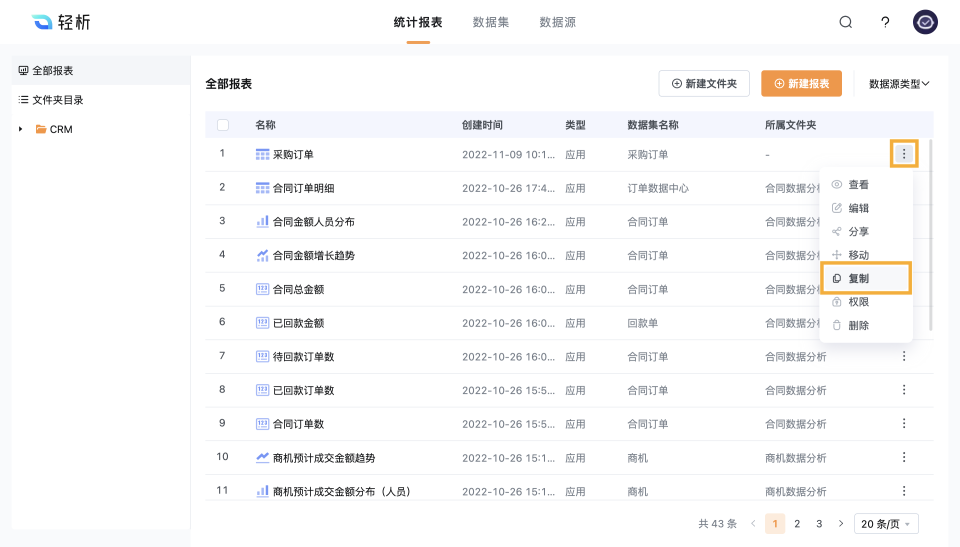Click the table icon beside 采购订单
960x547 pixels.
pos(262,154)
